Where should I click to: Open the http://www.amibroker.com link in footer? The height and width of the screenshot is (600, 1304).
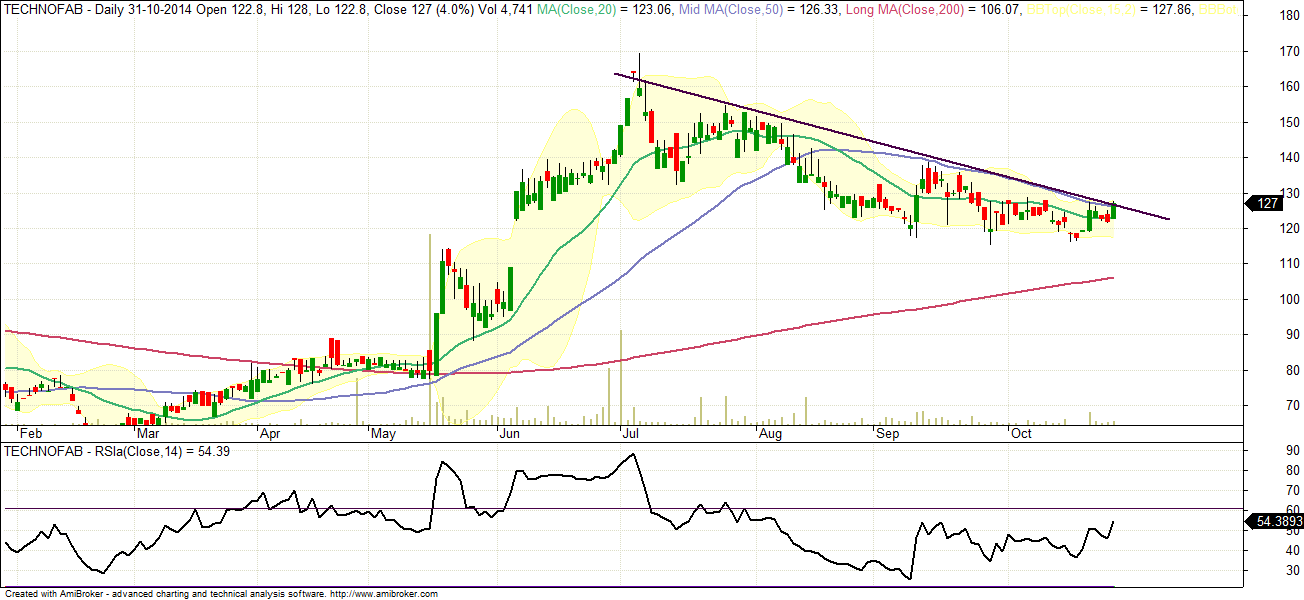tap(384, 594)
